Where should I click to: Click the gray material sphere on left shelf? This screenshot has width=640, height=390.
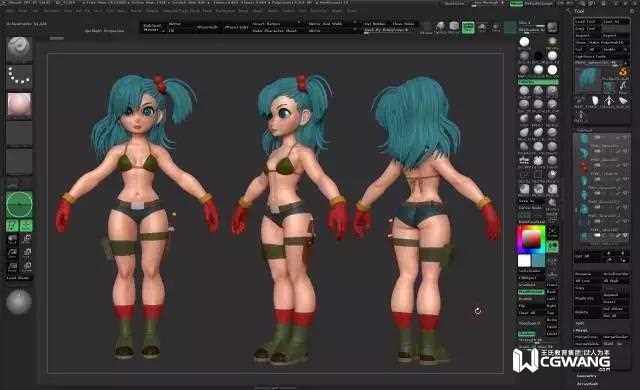(19, 302)
